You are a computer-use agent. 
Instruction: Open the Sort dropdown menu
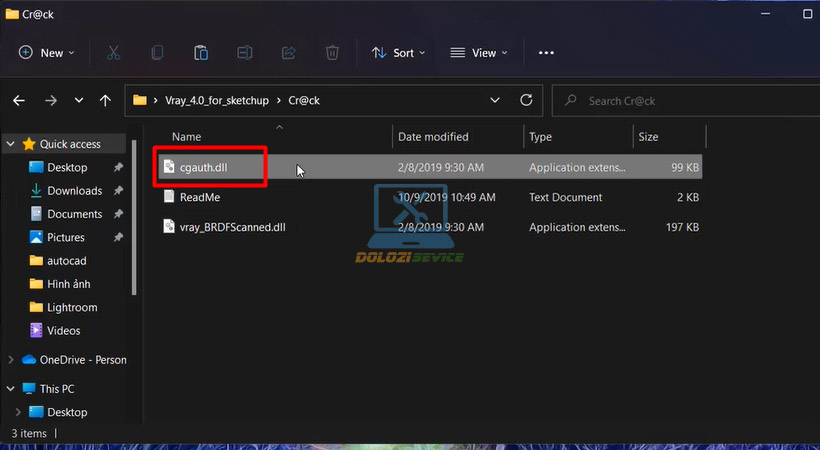(x=398, y=53)
